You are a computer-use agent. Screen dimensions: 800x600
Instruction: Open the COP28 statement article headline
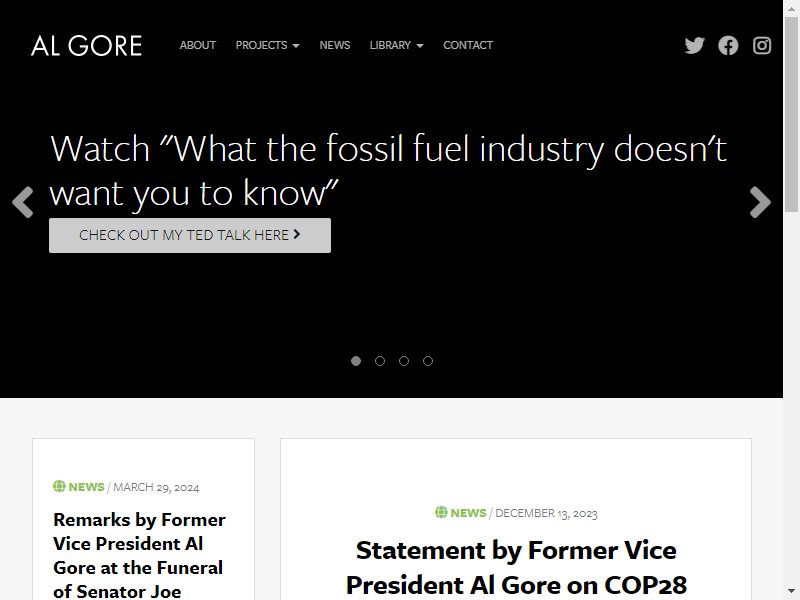click(516, 567)
